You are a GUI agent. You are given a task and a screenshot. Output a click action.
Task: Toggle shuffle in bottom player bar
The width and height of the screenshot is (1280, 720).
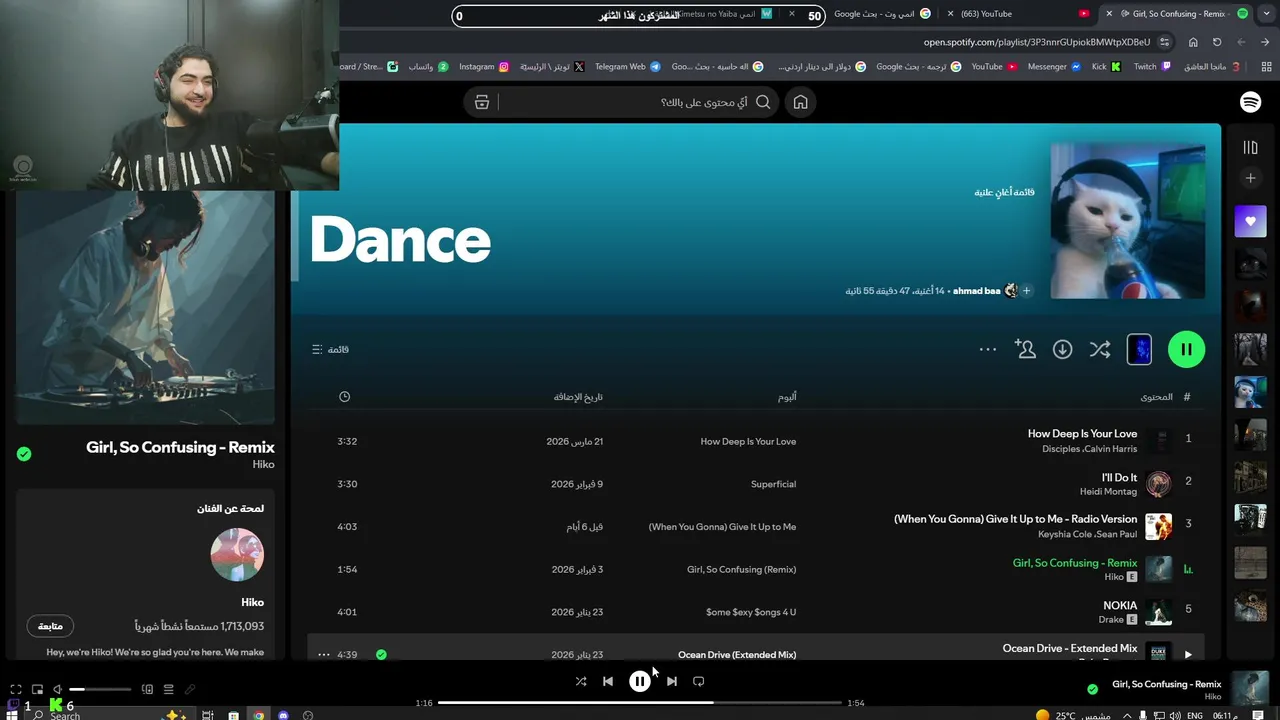[581, 681]
